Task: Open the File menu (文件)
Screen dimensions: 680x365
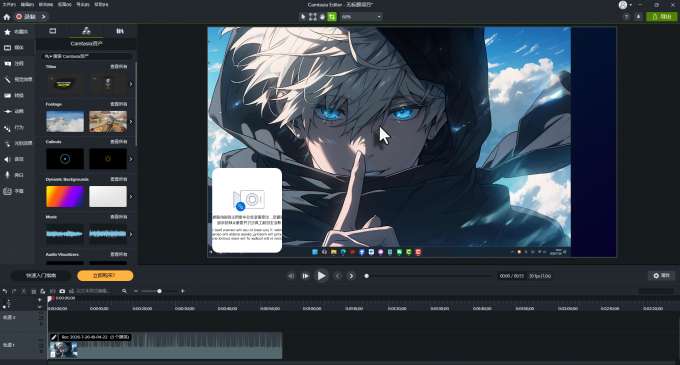Action: click(x=9, y=4)
